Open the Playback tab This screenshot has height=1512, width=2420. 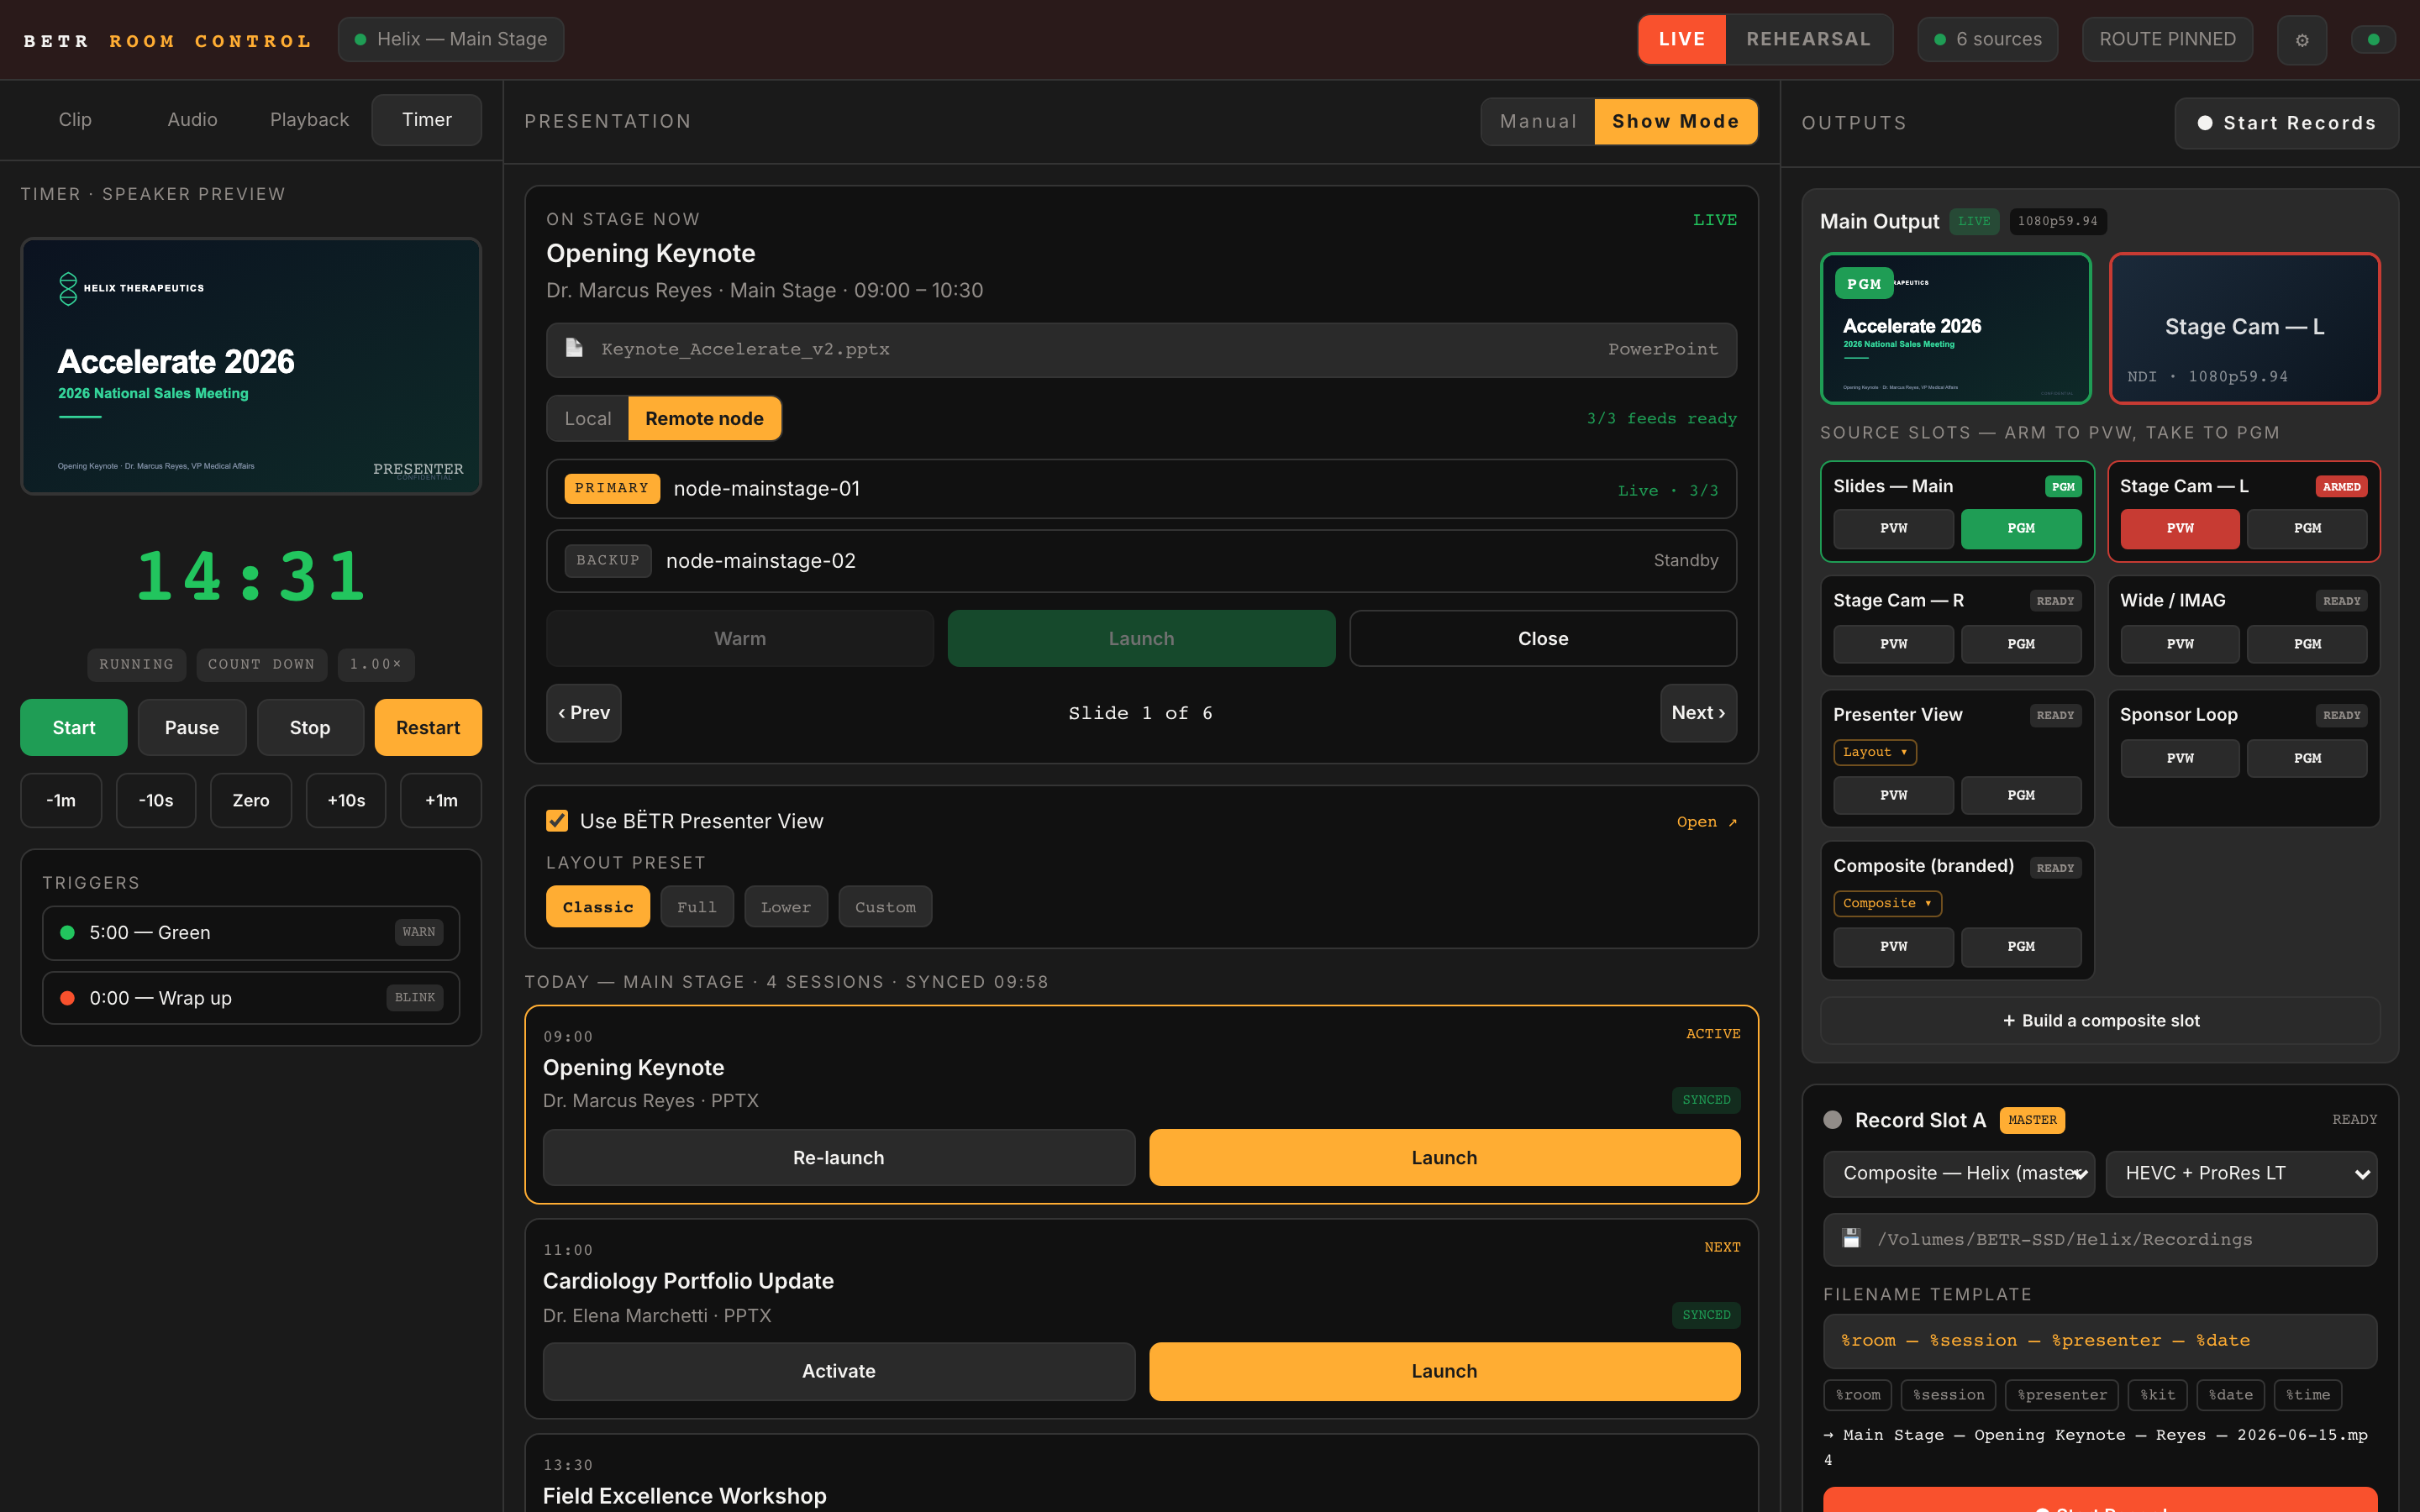point(309,120)
